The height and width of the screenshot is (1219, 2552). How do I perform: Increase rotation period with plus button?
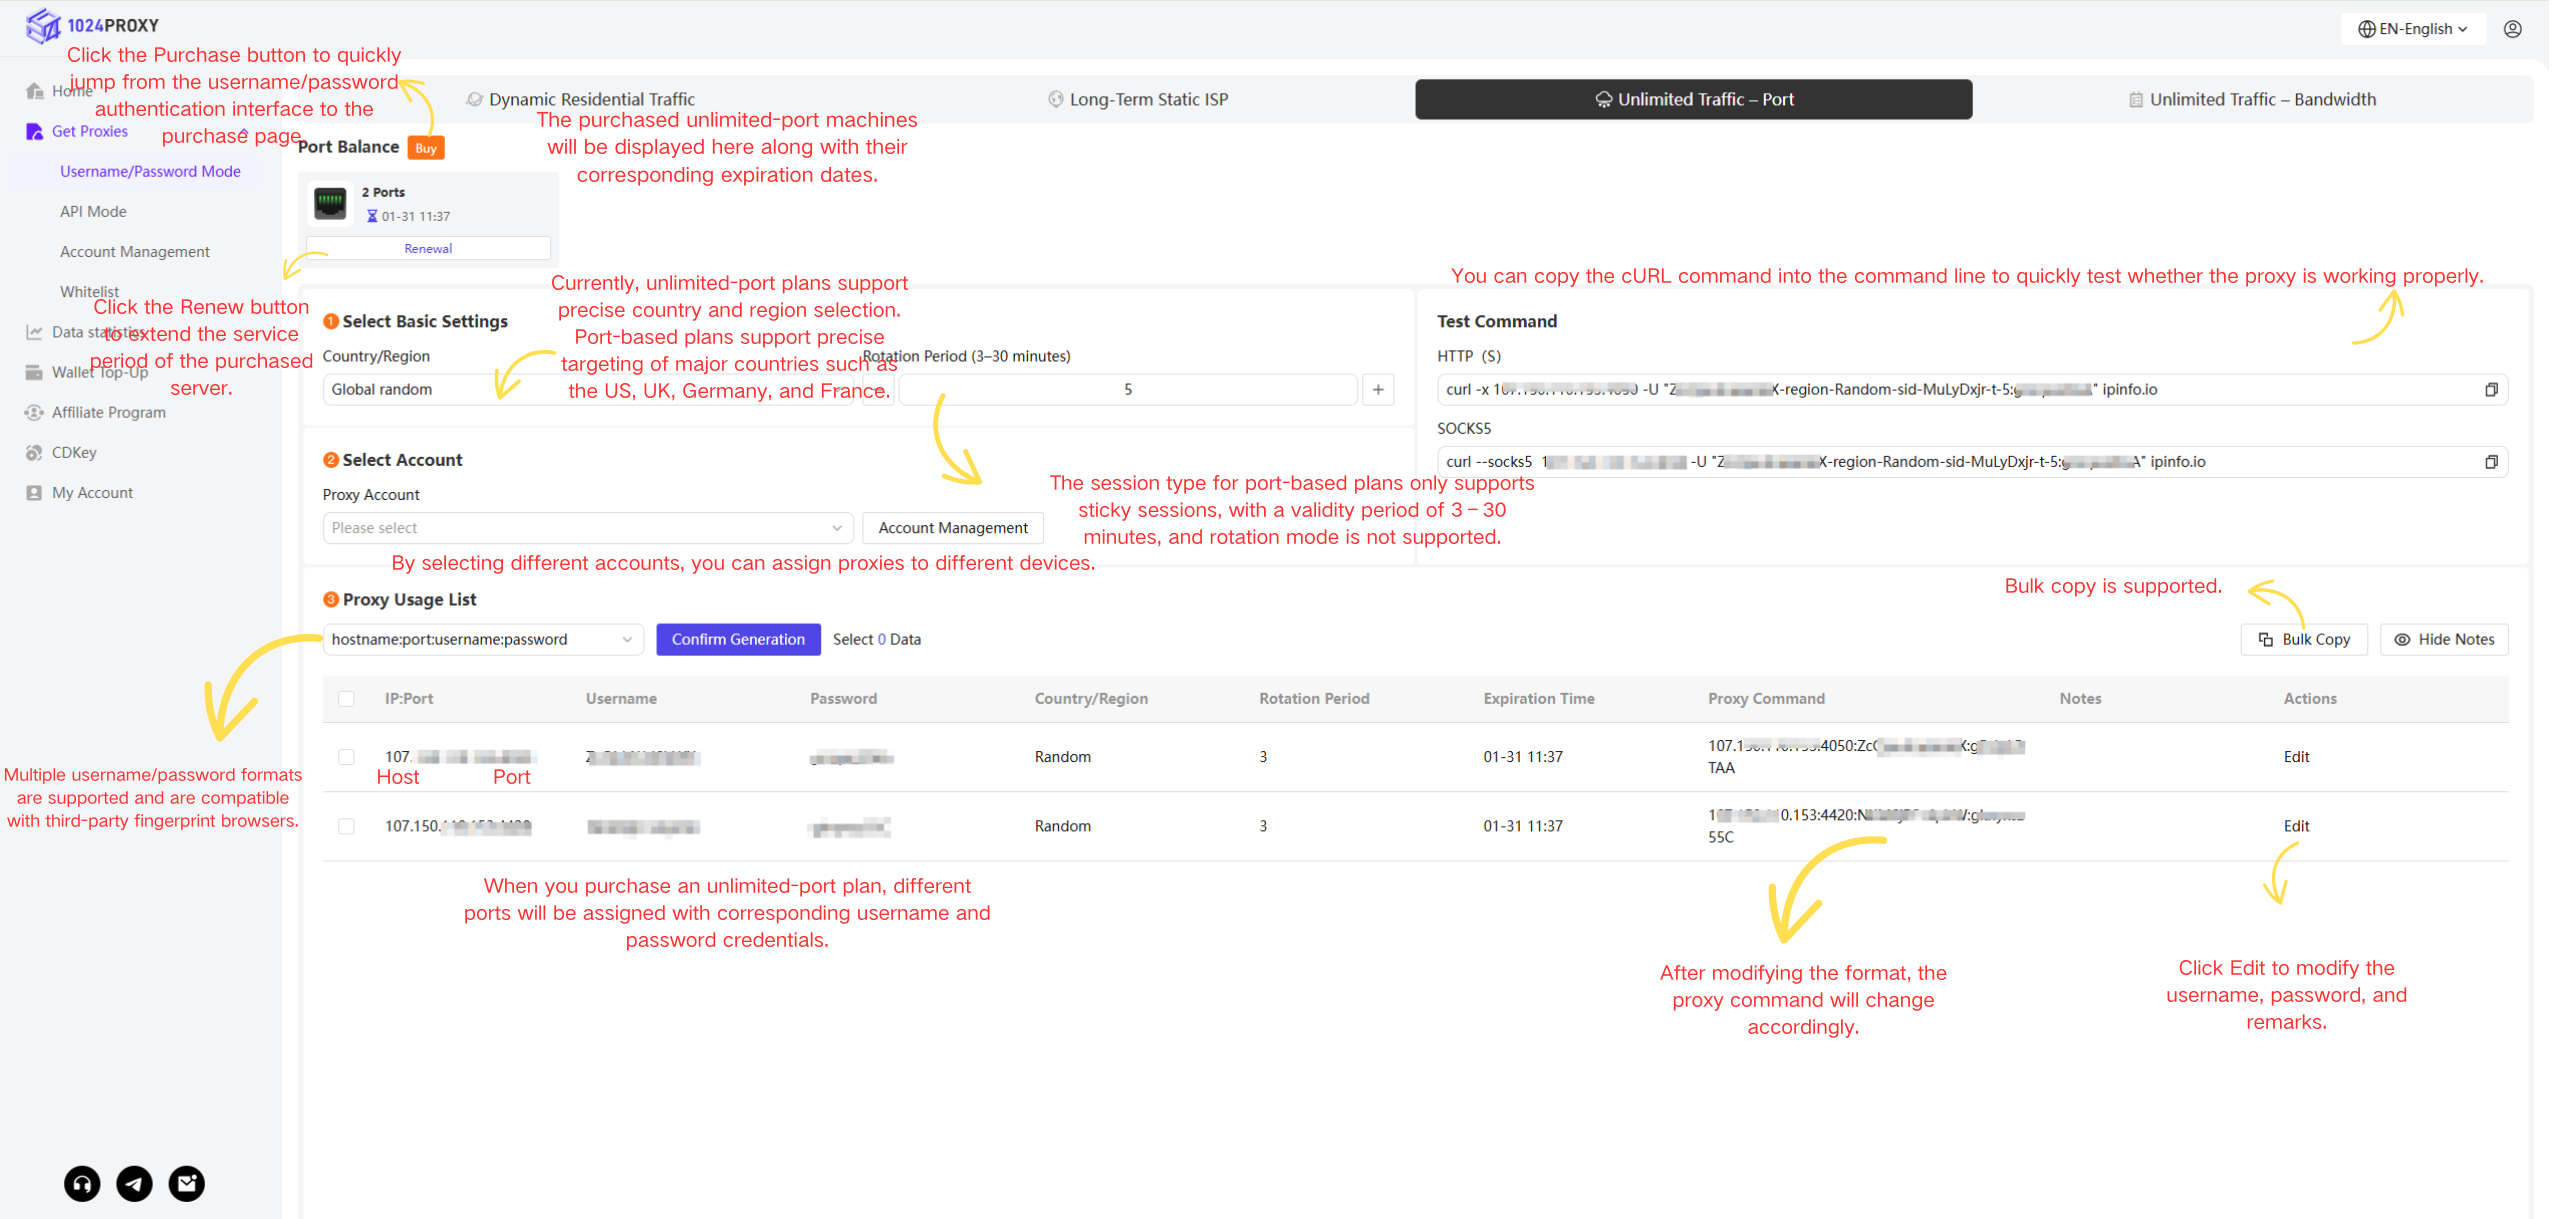click(x=1377, y=390)
